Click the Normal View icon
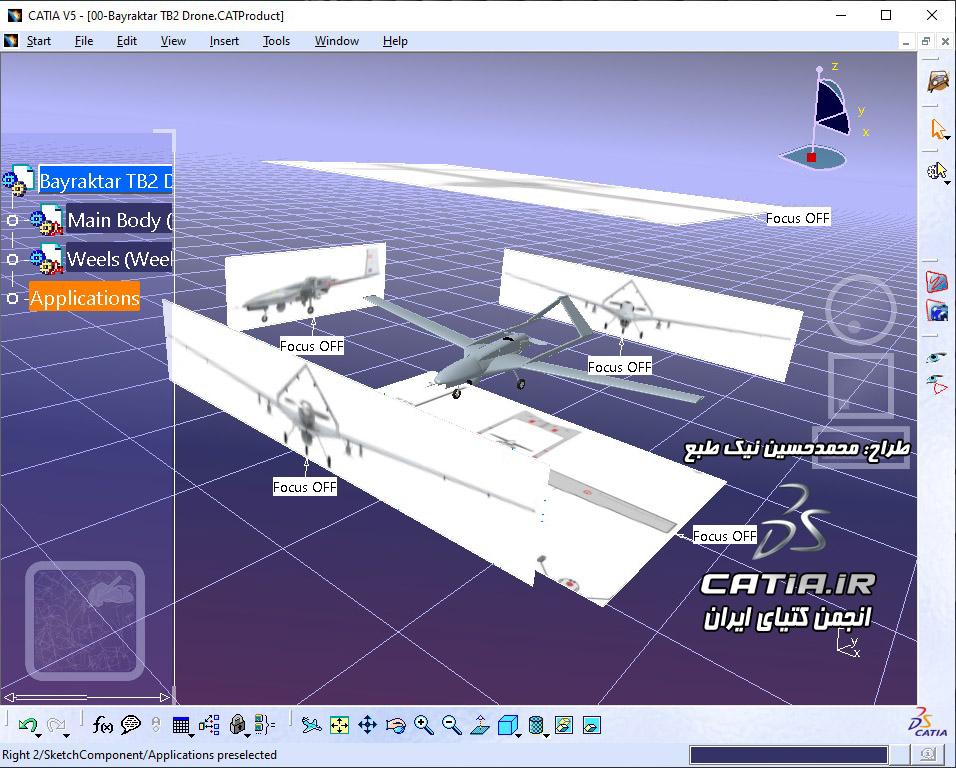 point(480,725)
